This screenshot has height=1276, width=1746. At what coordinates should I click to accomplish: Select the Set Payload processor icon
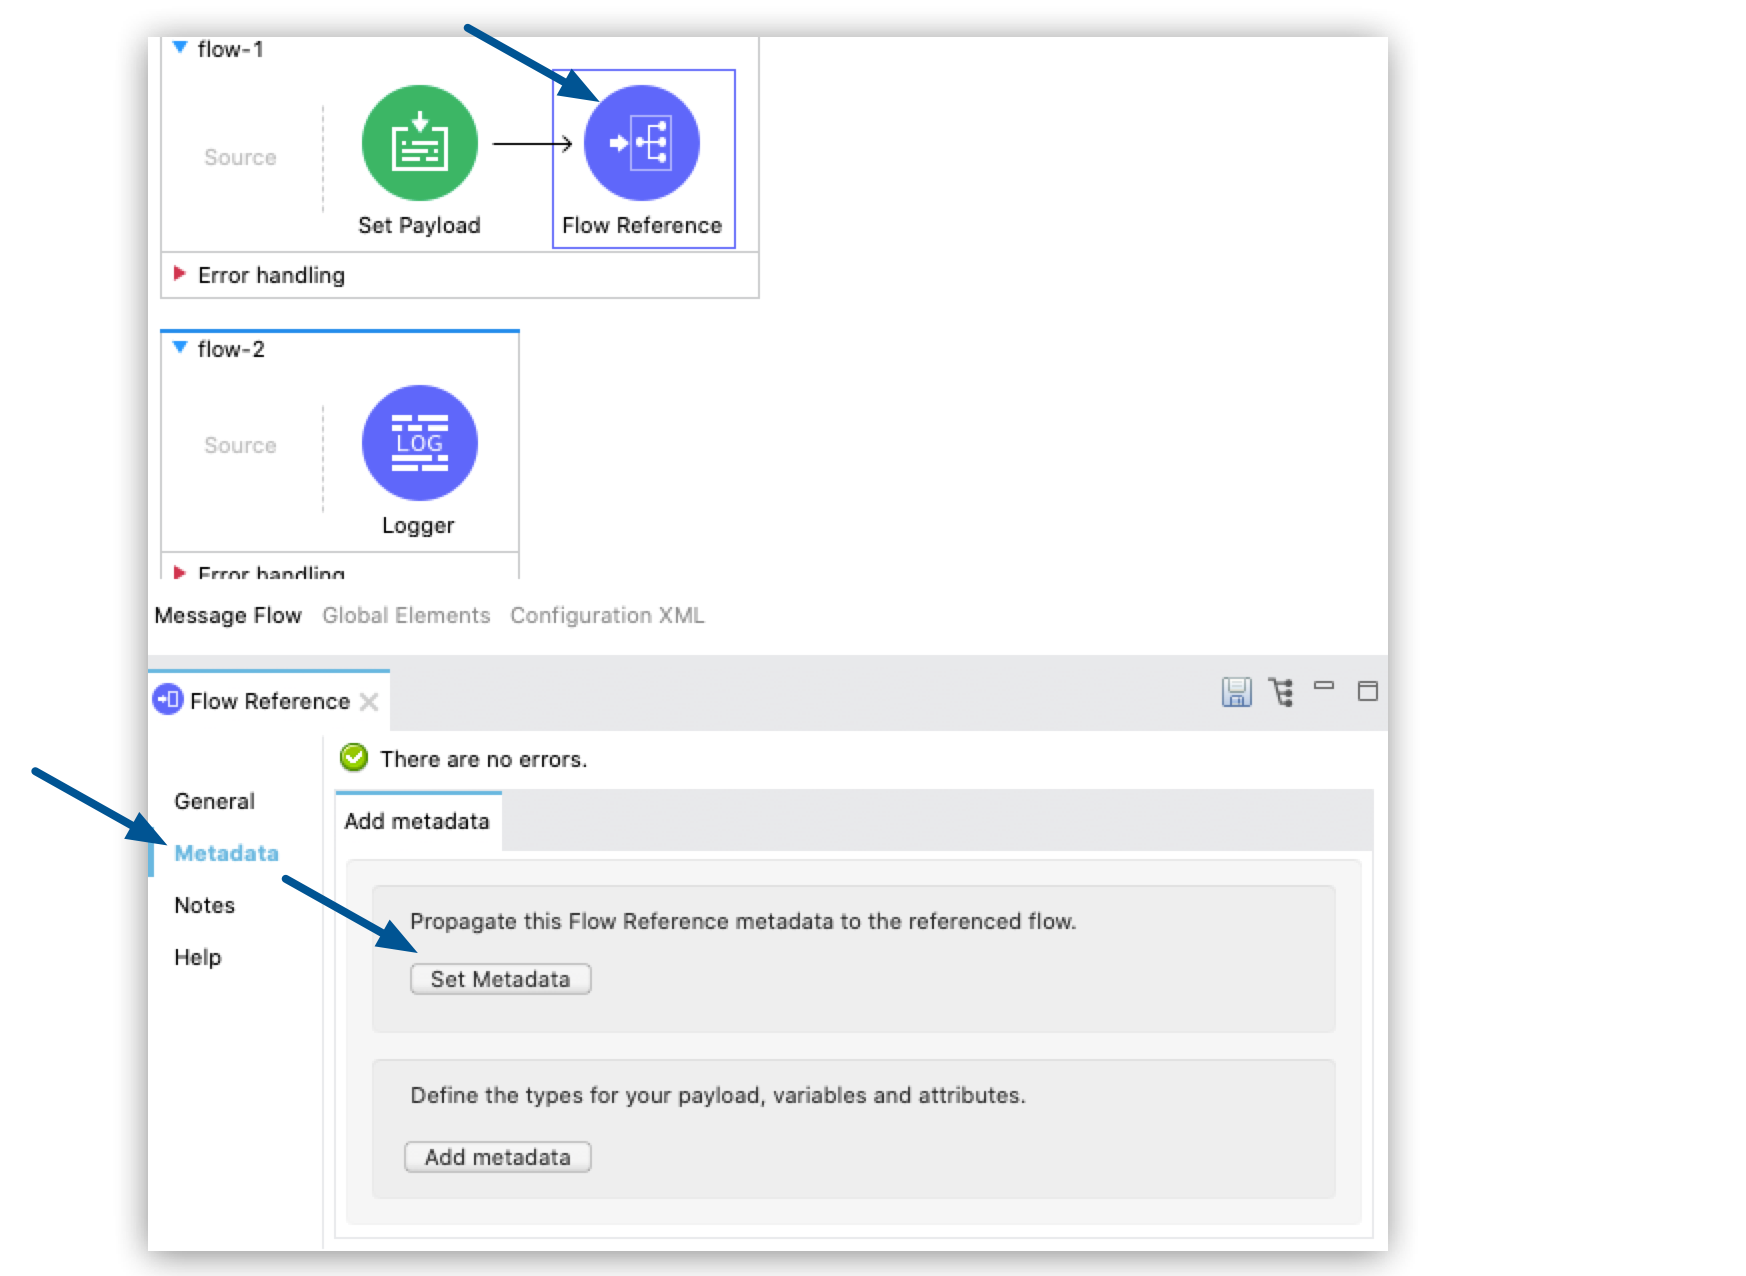tap(419, 142)
